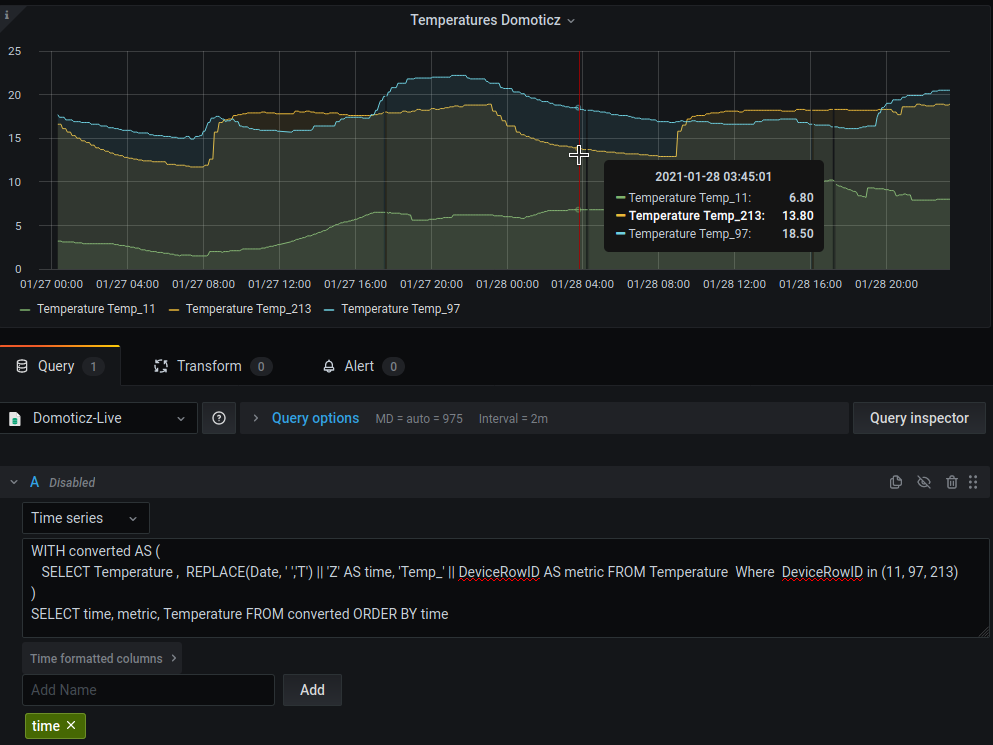Open color picker for Temp_11 legend swatch
The image size is (993, 745).
(25, 310)
